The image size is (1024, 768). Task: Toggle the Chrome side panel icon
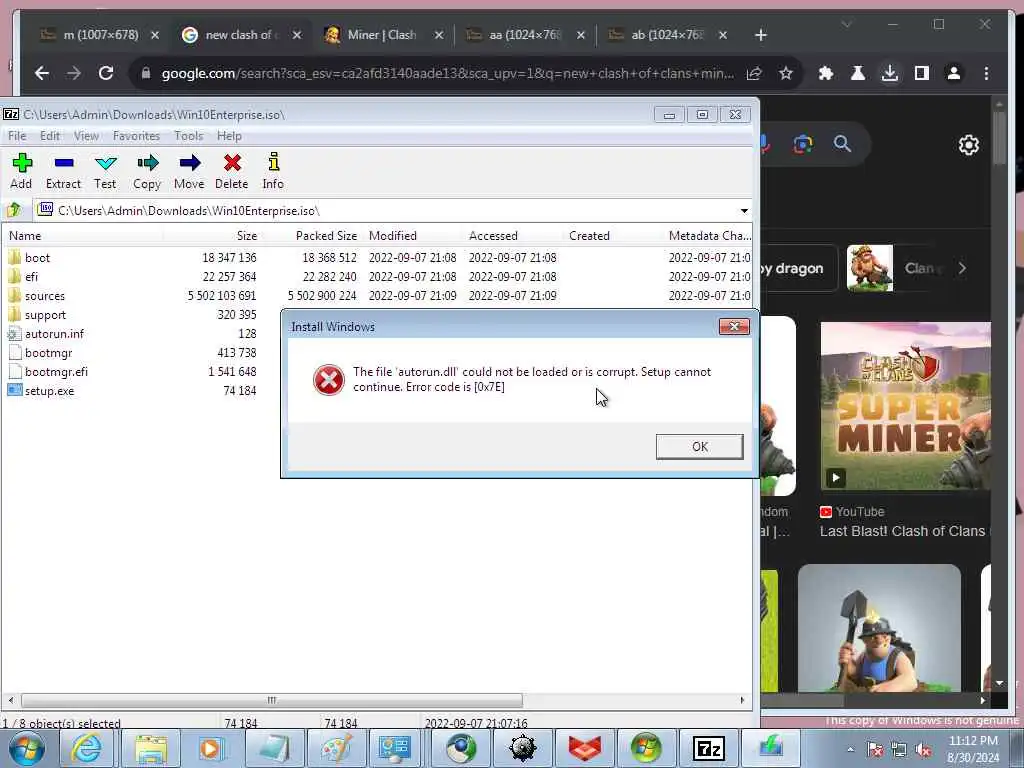coord(921,73)
